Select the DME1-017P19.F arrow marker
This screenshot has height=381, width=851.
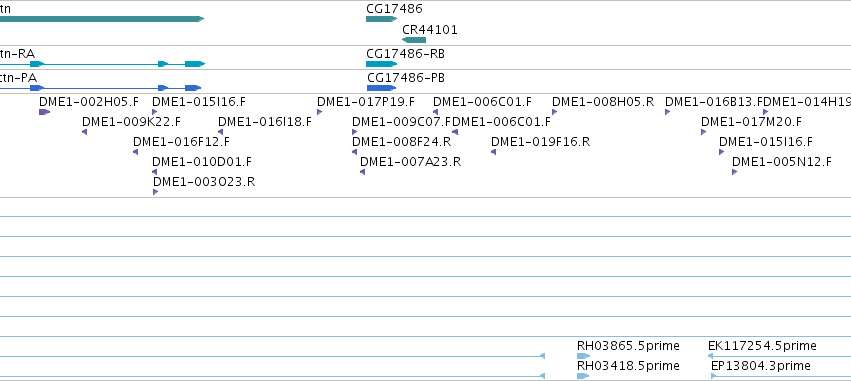click(x=320, y=112)
